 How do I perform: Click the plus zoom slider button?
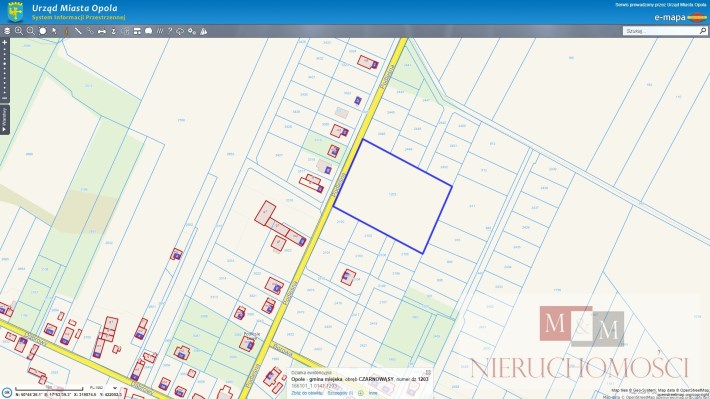[x=5, y=43]
